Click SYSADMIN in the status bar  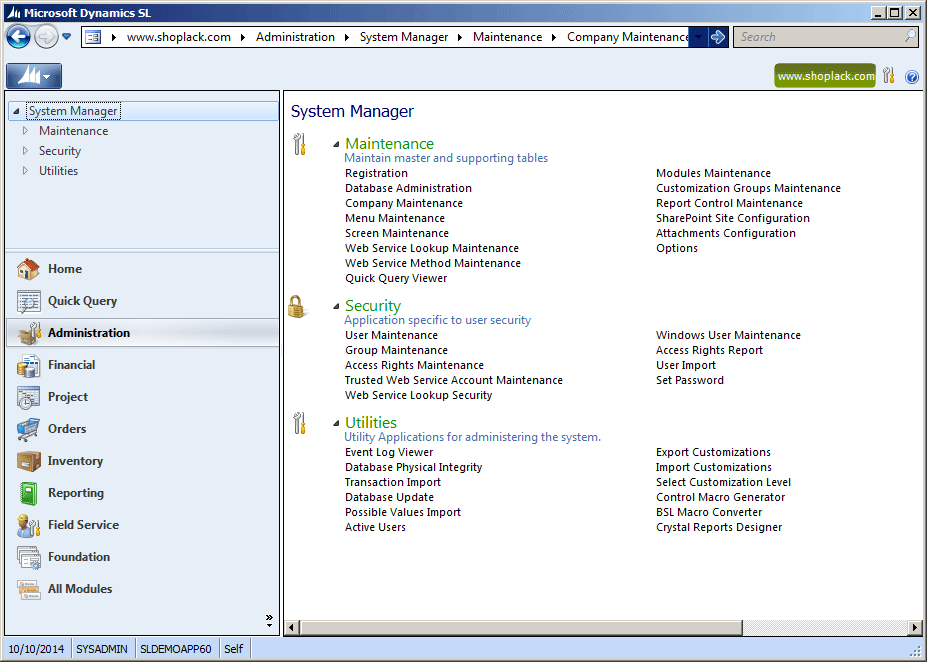pyautogui.click(x=102, y=649)
